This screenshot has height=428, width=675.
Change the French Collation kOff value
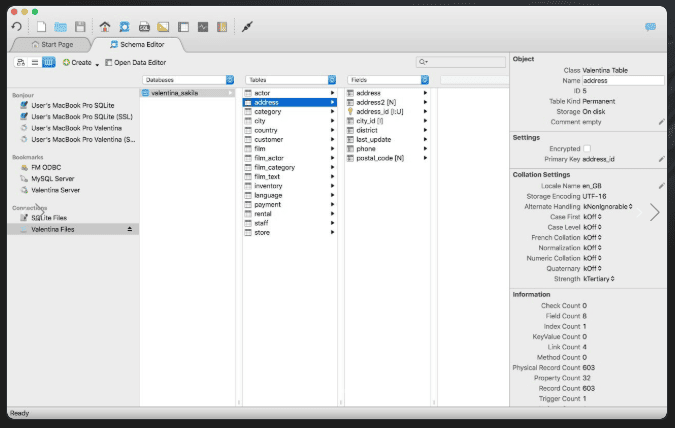[x=592, y=238]
